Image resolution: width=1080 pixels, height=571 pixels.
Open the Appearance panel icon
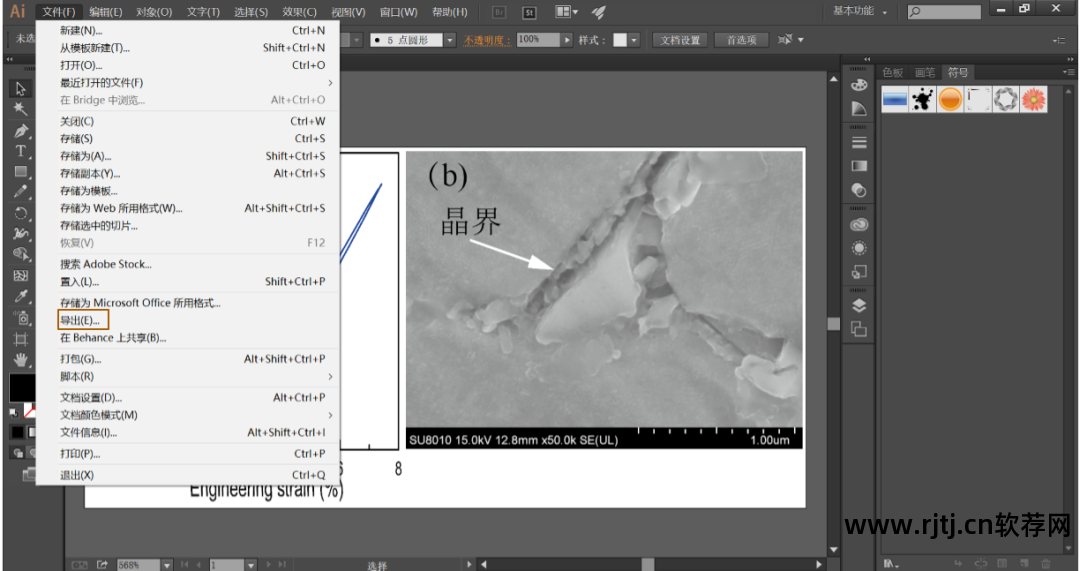pos(859,248)
